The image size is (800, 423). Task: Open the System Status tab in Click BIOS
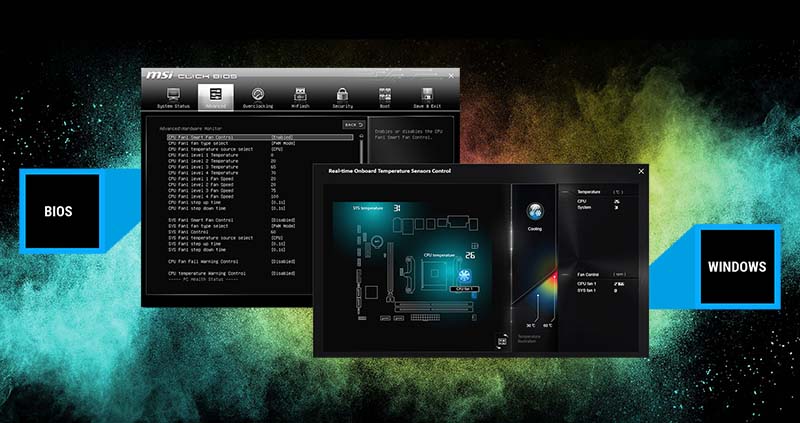click(173, 98)
